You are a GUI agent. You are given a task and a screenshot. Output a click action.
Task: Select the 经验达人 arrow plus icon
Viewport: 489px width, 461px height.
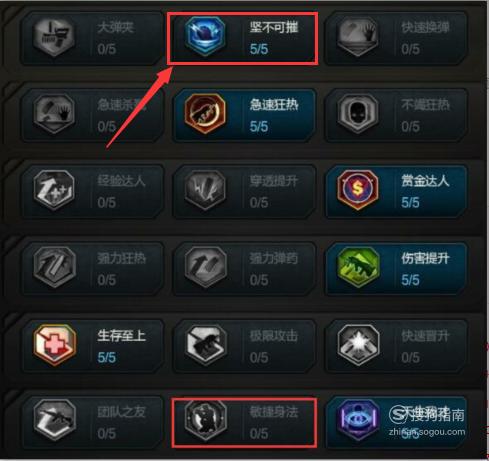point(54,189)
